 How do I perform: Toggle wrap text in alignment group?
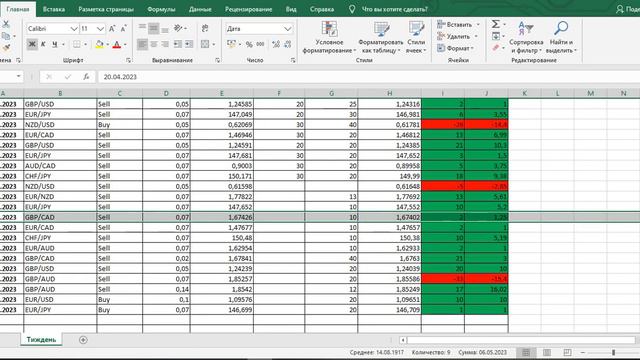coord(205,28)
